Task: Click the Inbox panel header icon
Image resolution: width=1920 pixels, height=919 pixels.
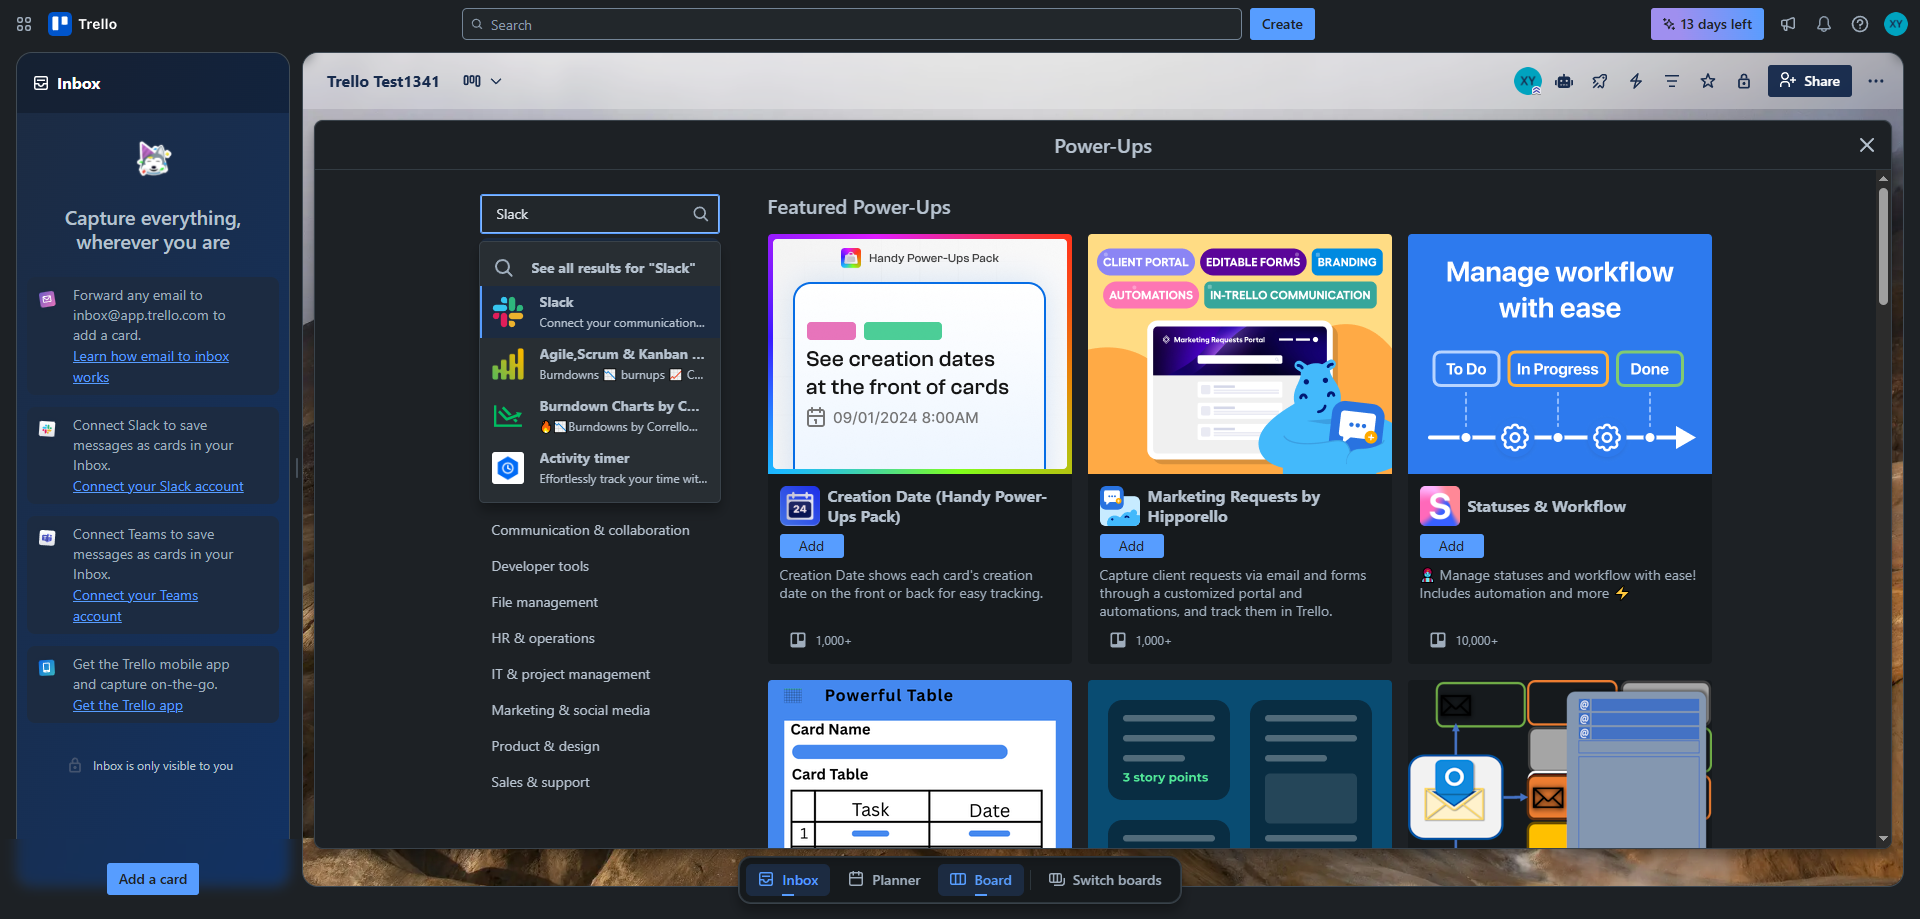Action: pyautogui.click(x=41, y=83)
